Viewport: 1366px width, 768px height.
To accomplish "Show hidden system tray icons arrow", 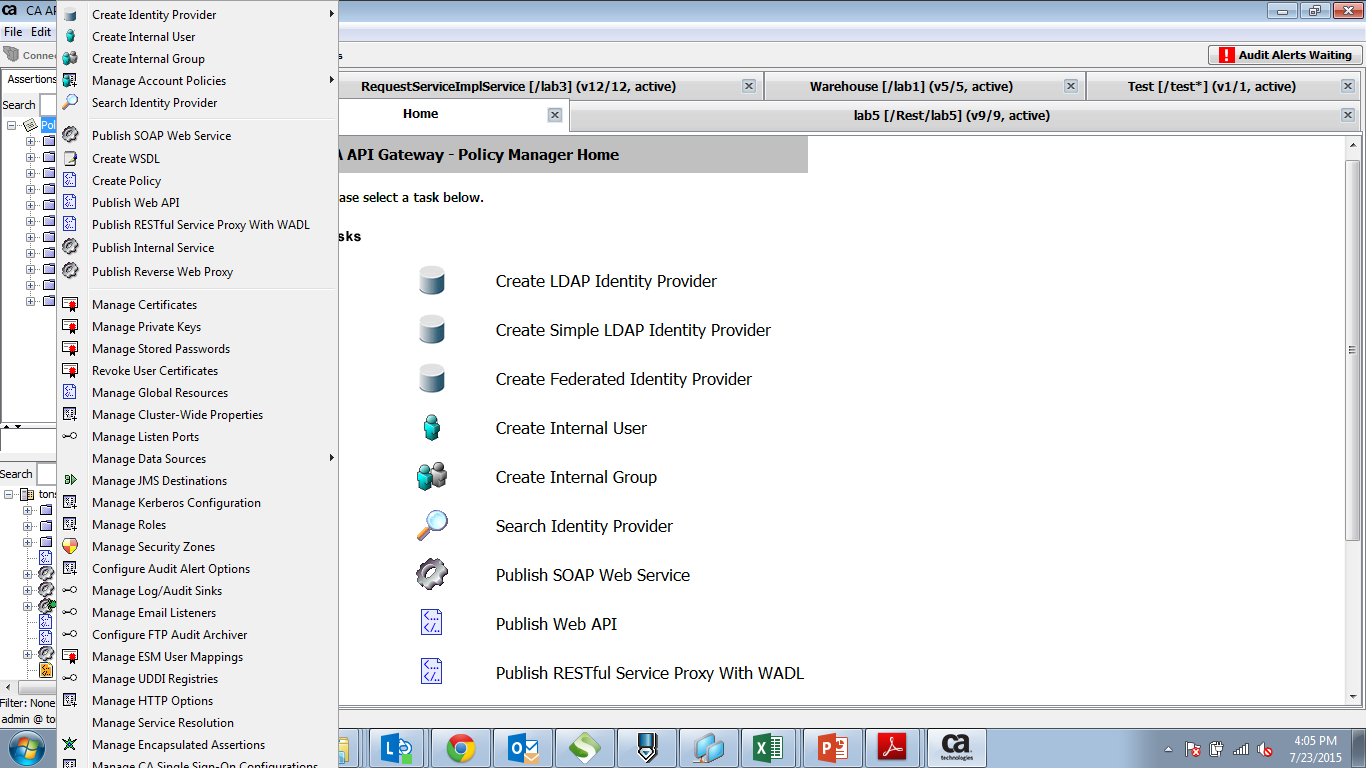I will coord(1168,749).
